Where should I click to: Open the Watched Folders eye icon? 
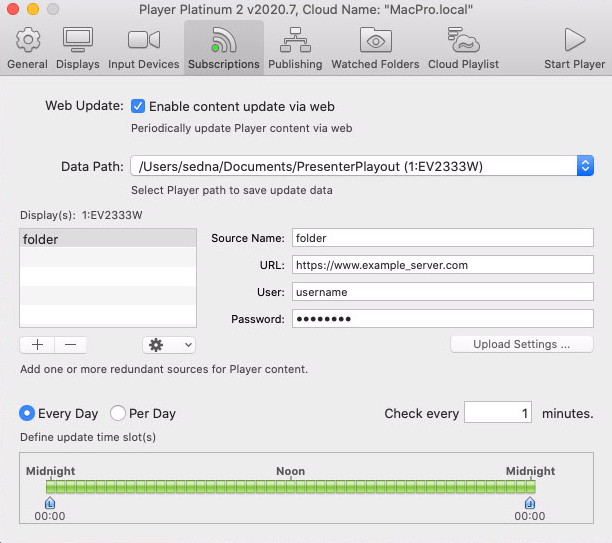[375, 40]
